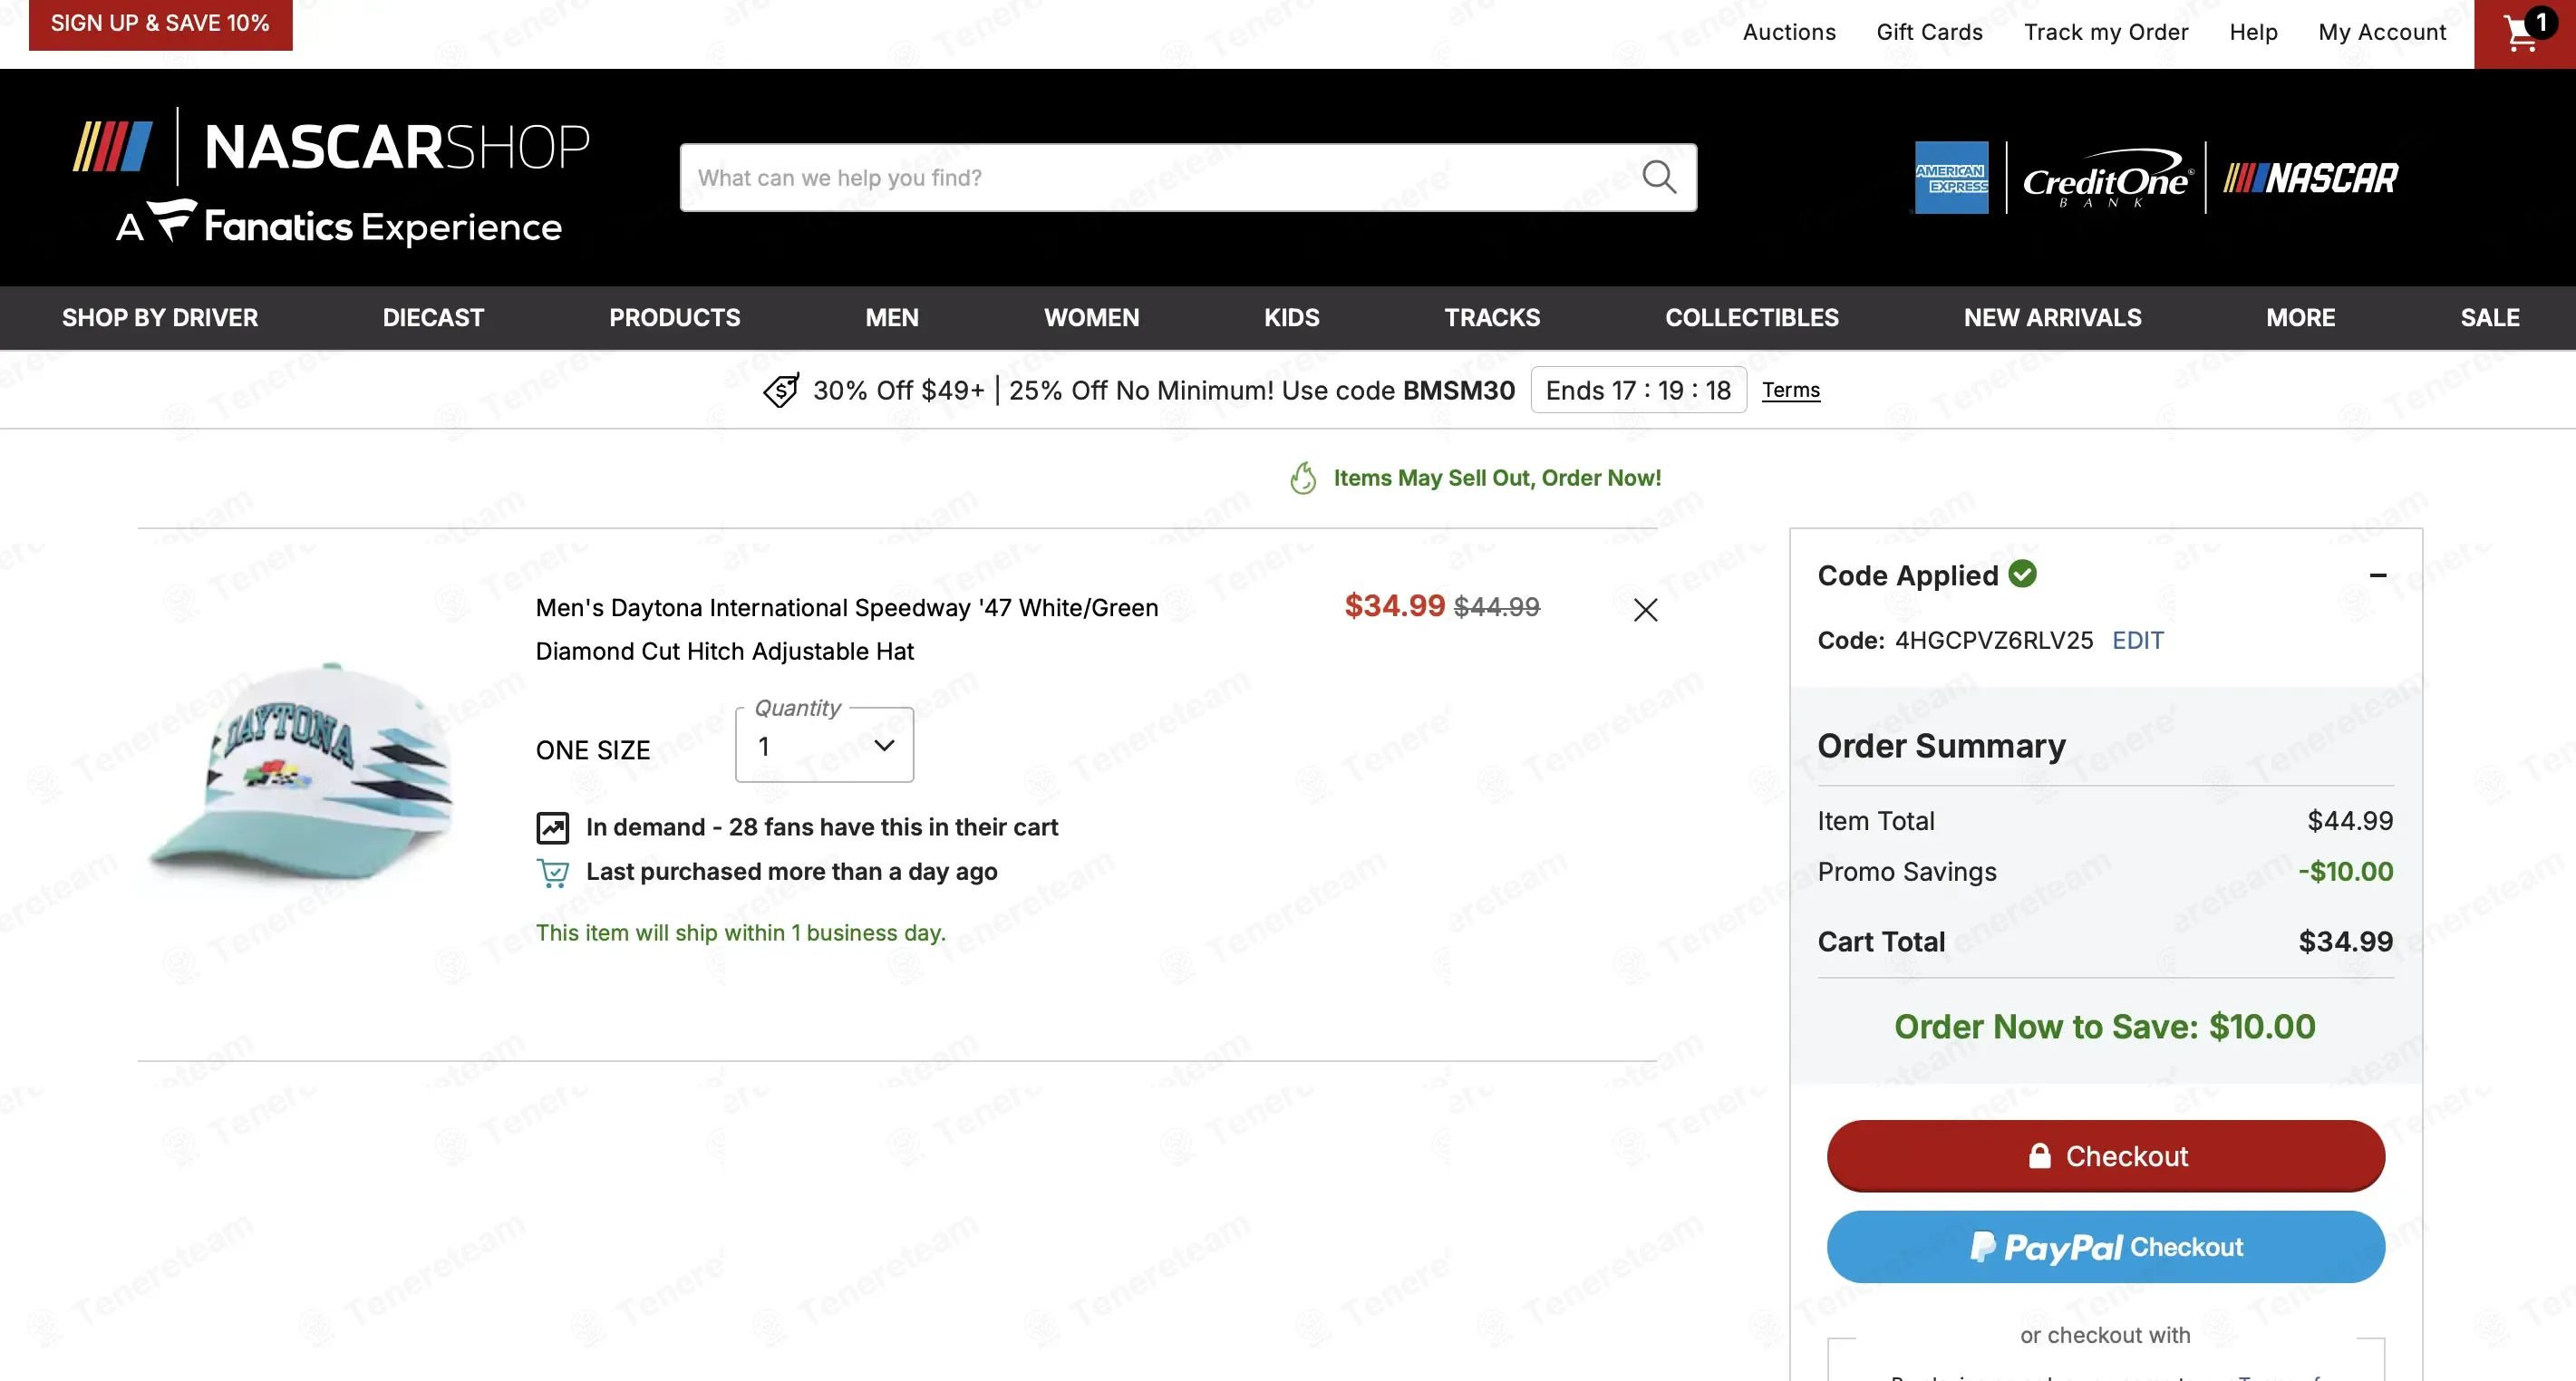
Task: Click the red Checkout button
Action: click(x=2105, y=1156)
